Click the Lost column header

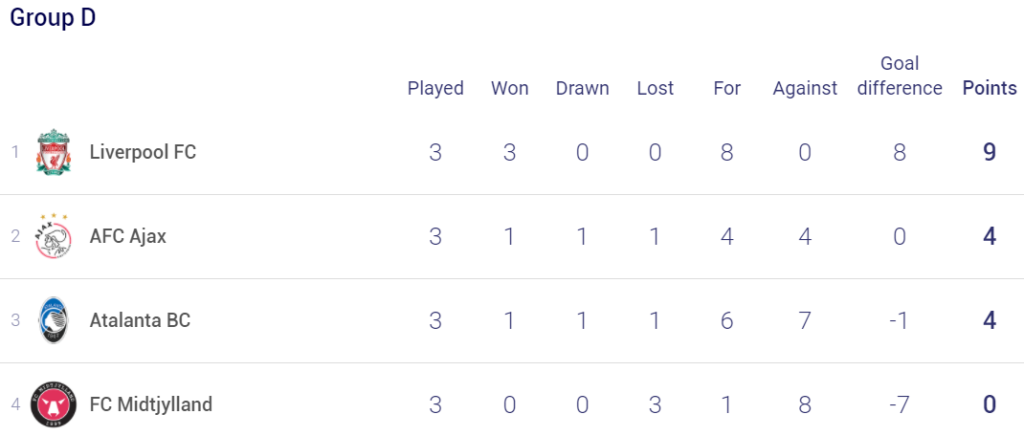click(655, 88)
